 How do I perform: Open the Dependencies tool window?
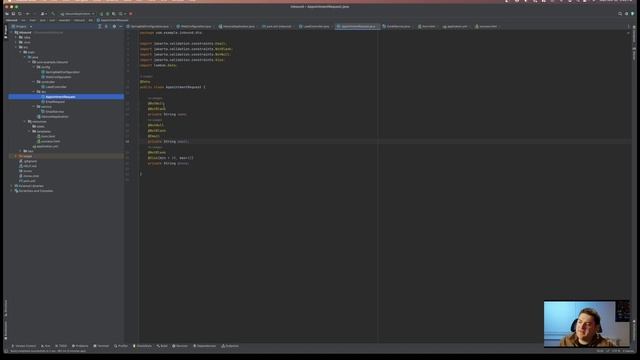tap(204, 346)
